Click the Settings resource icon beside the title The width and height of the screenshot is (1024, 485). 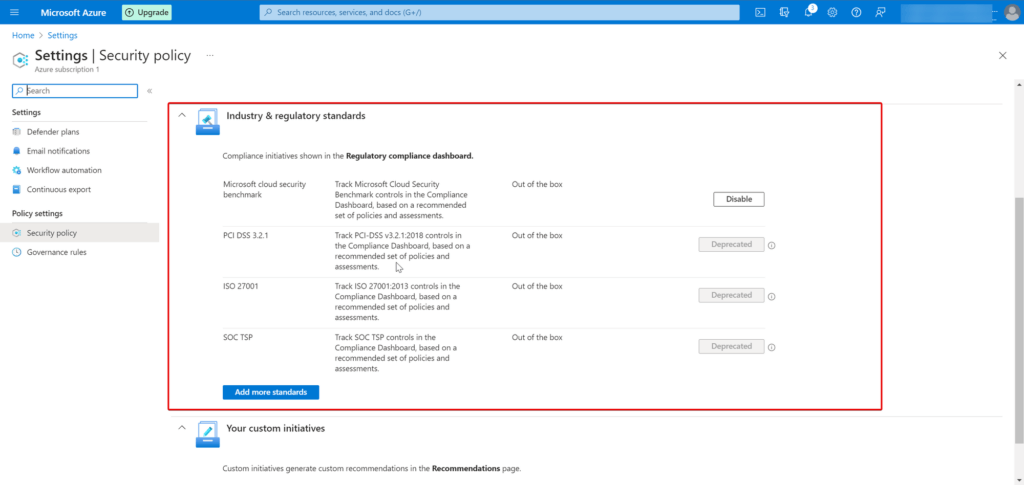coord(20,59)
